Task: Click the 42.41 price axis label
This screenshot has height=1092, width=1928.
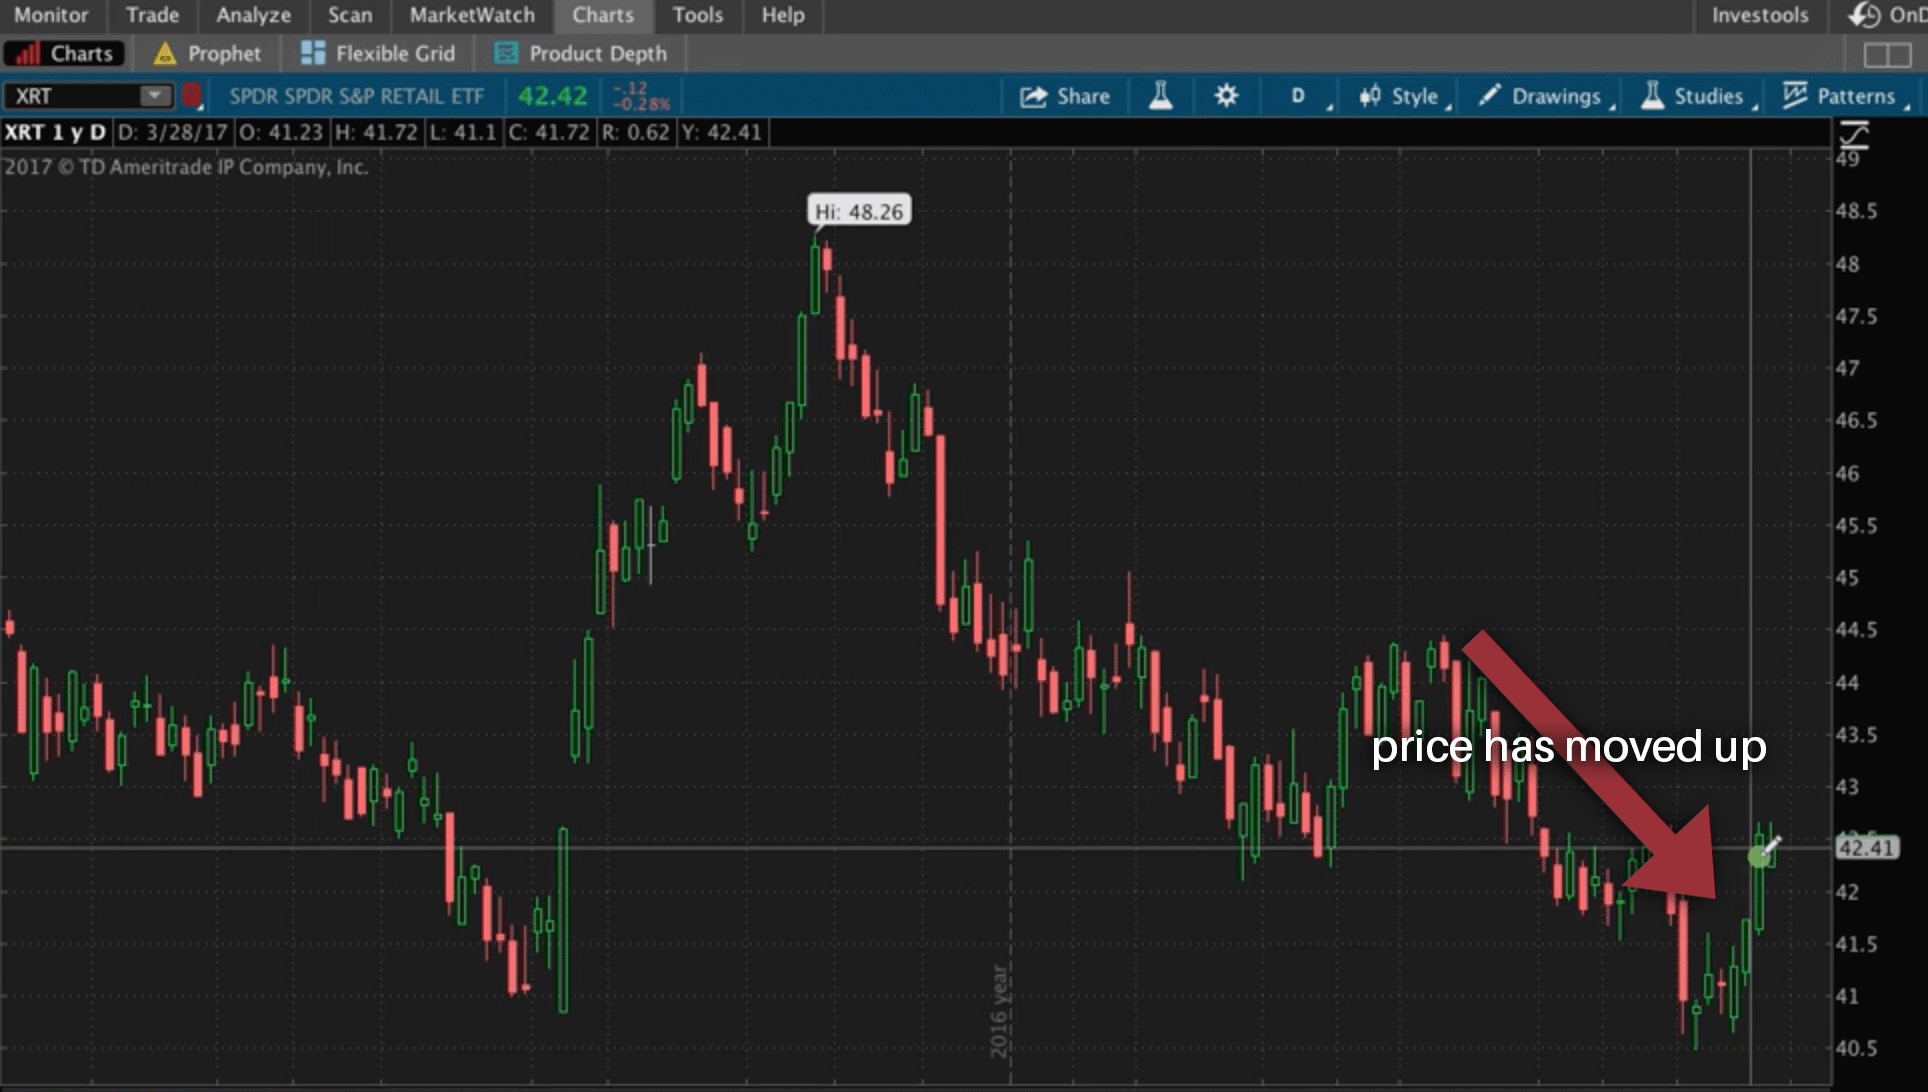Action: tap(1866, 848)
